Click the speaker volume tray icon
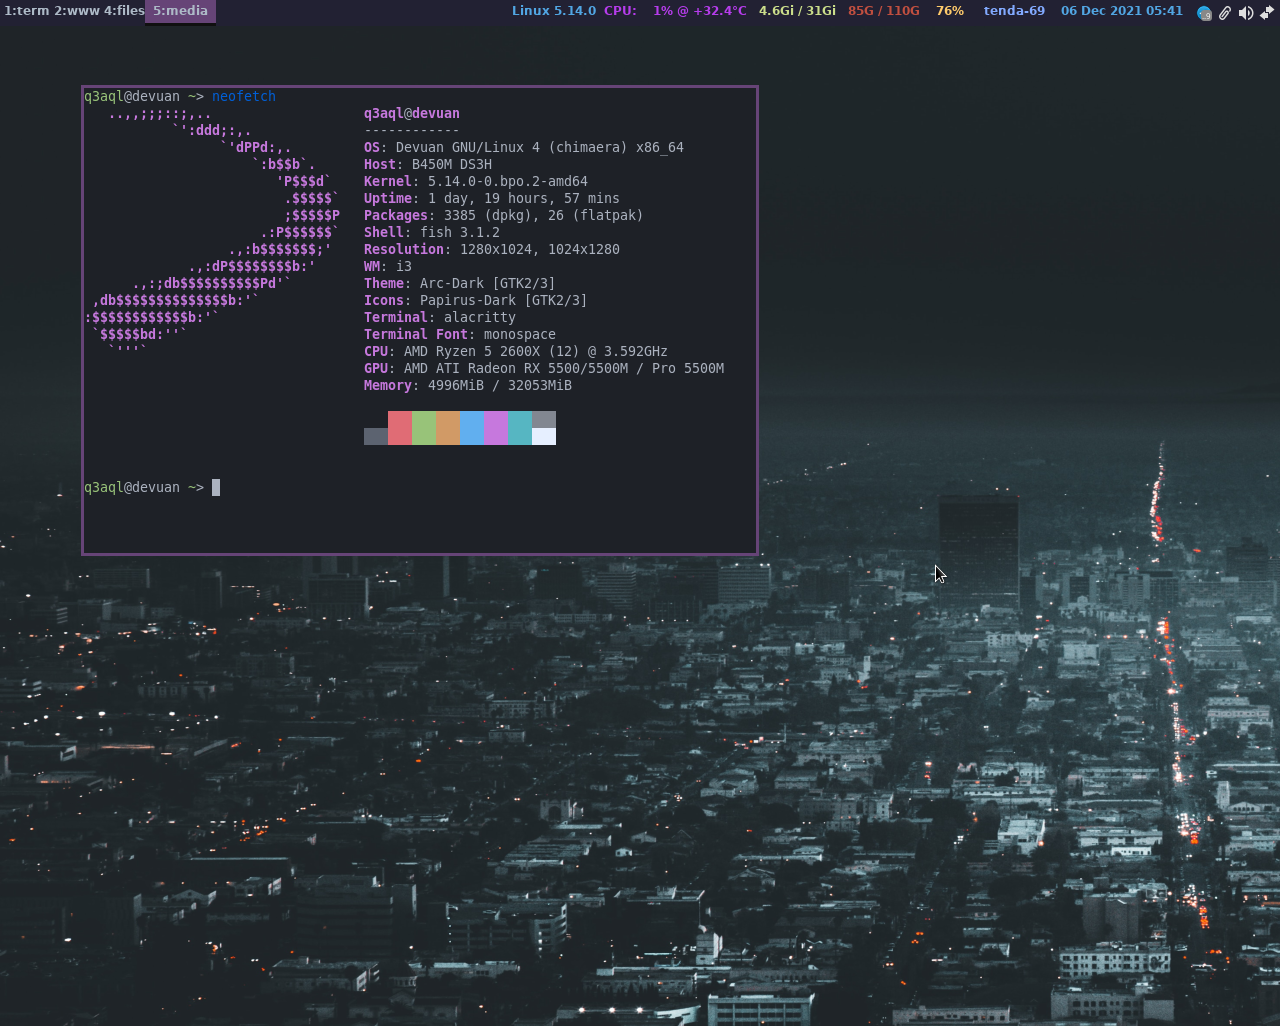 point(1246,13)
